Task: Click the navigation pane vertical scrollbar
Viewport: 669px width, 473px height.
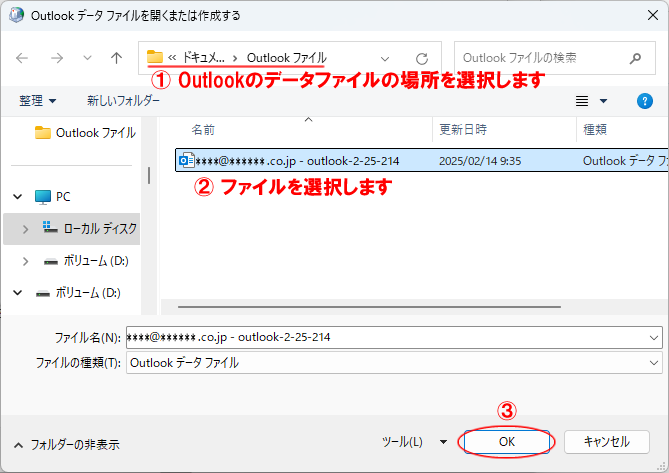Action: [x=149, y=175]
